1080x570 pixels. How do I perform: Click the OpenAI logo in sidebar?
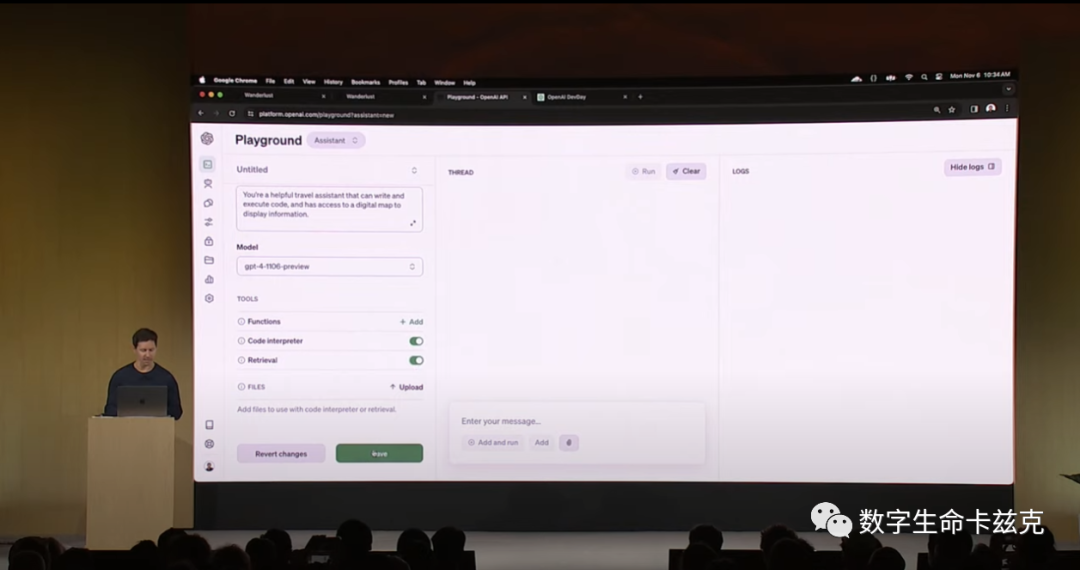207,138
